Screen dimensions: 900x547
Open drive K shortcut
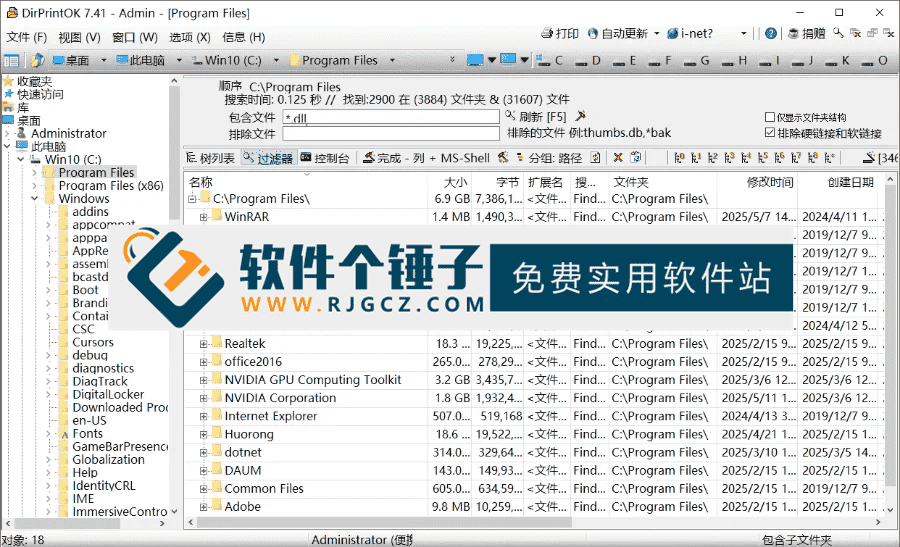[x=837, y=60]
